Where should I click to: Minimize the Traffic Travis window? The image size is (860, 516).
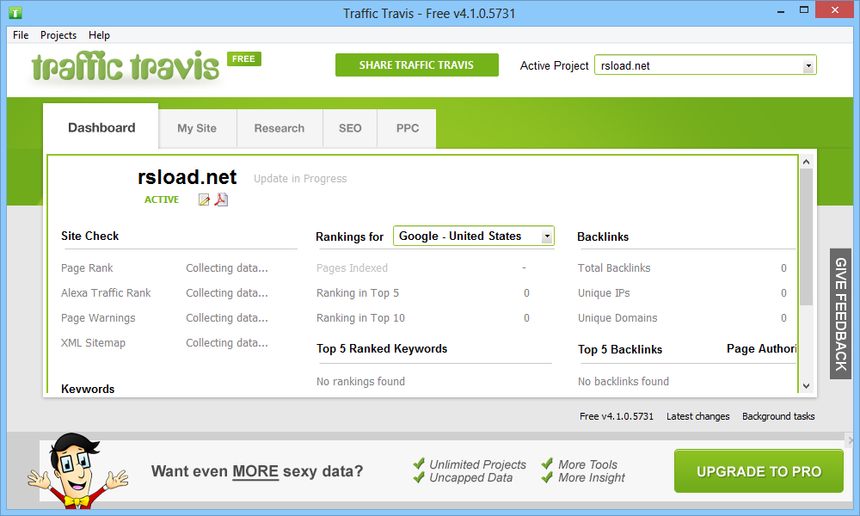click(781, 12)
